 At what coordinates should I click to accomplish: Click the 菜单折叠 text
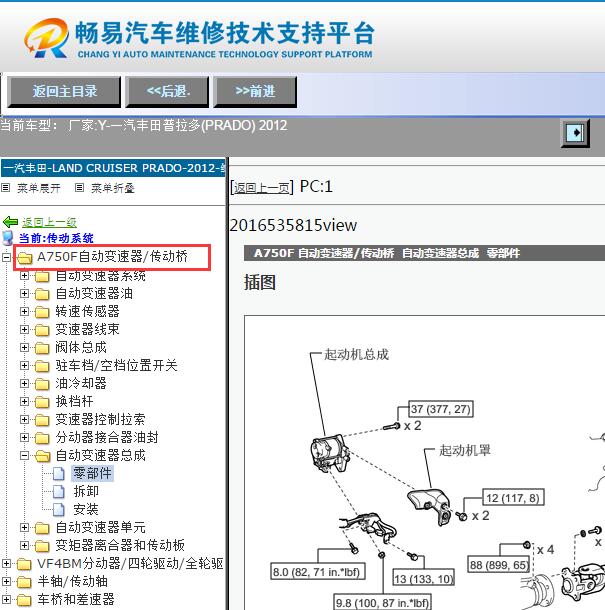click(x=113, y=188)
